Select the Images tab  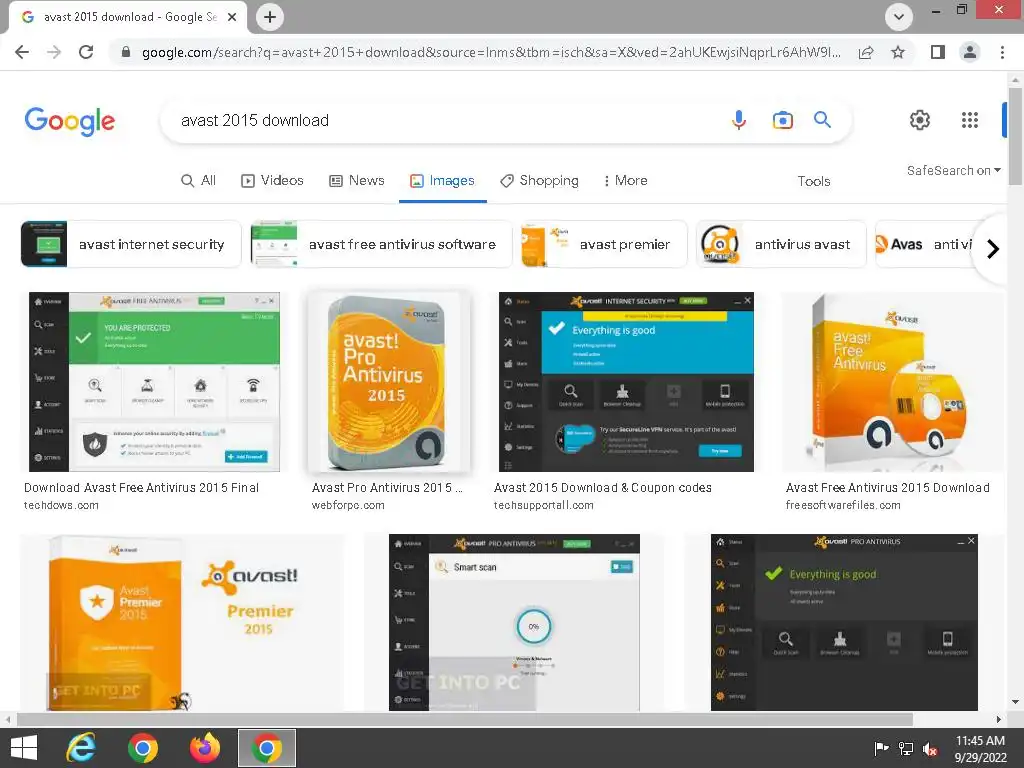[442, 180]
